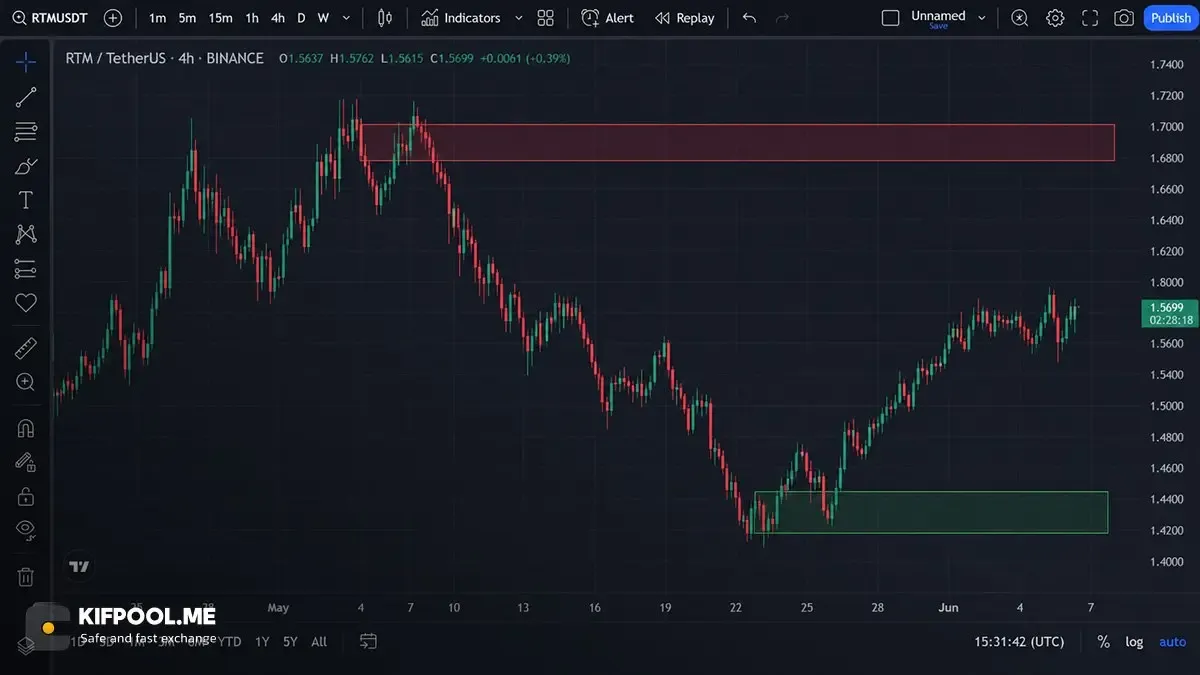Open the prediction and measurement tools

click(26, 269)
